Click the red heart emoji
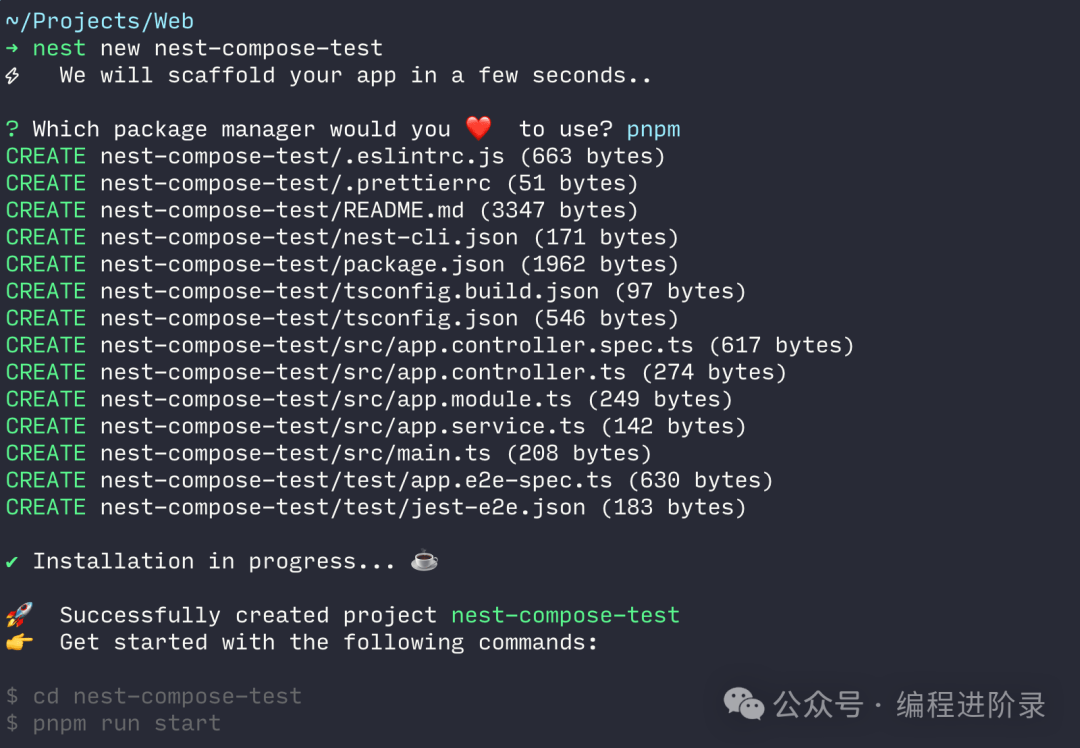1080x748 pixels. point(479,128)
